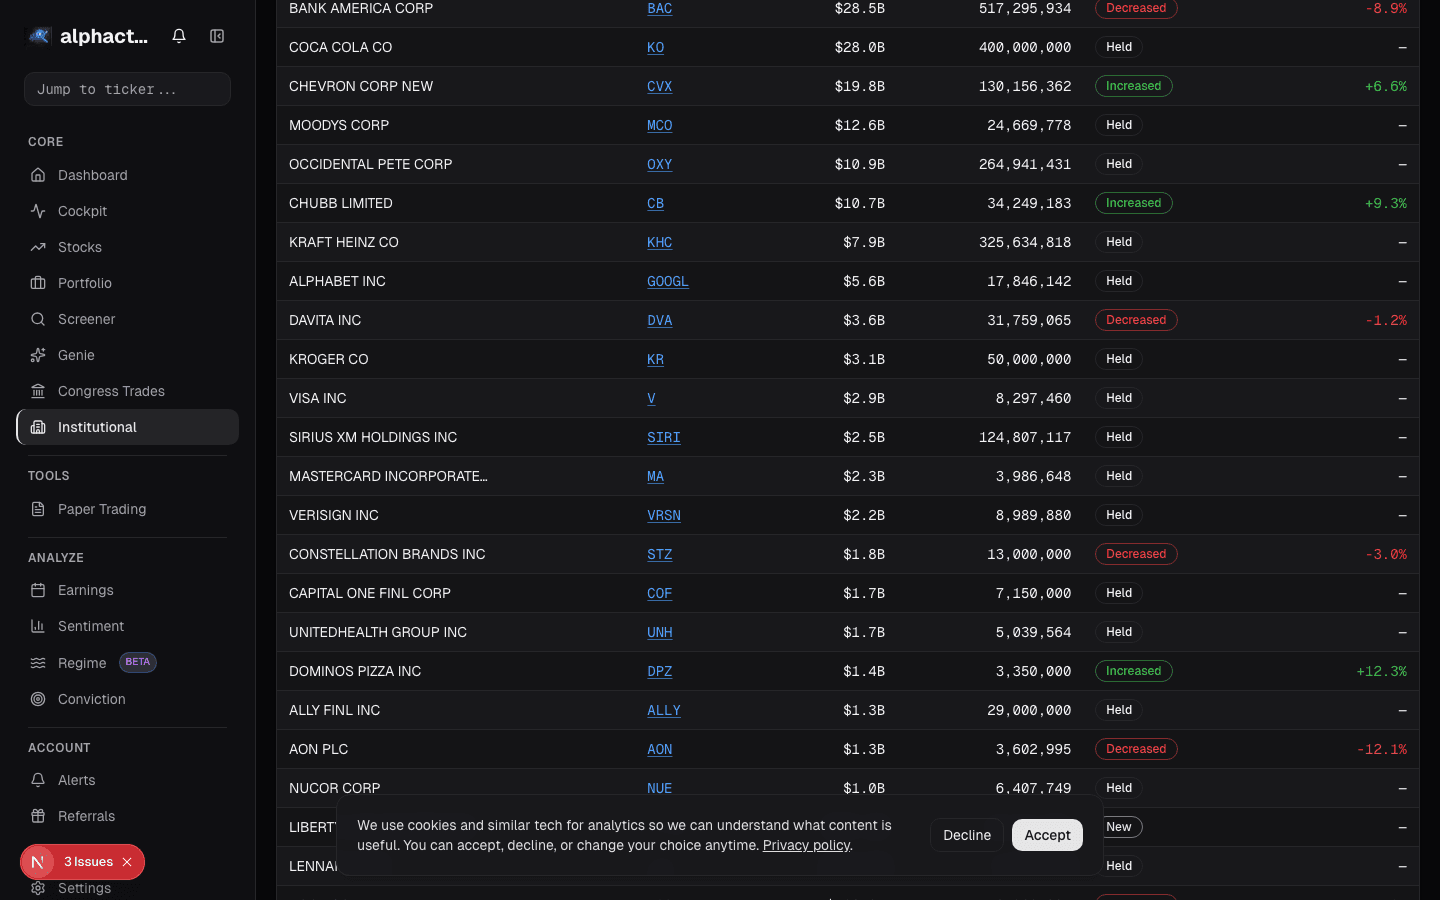Open the Sentiment chart icon

pos(39,626)
